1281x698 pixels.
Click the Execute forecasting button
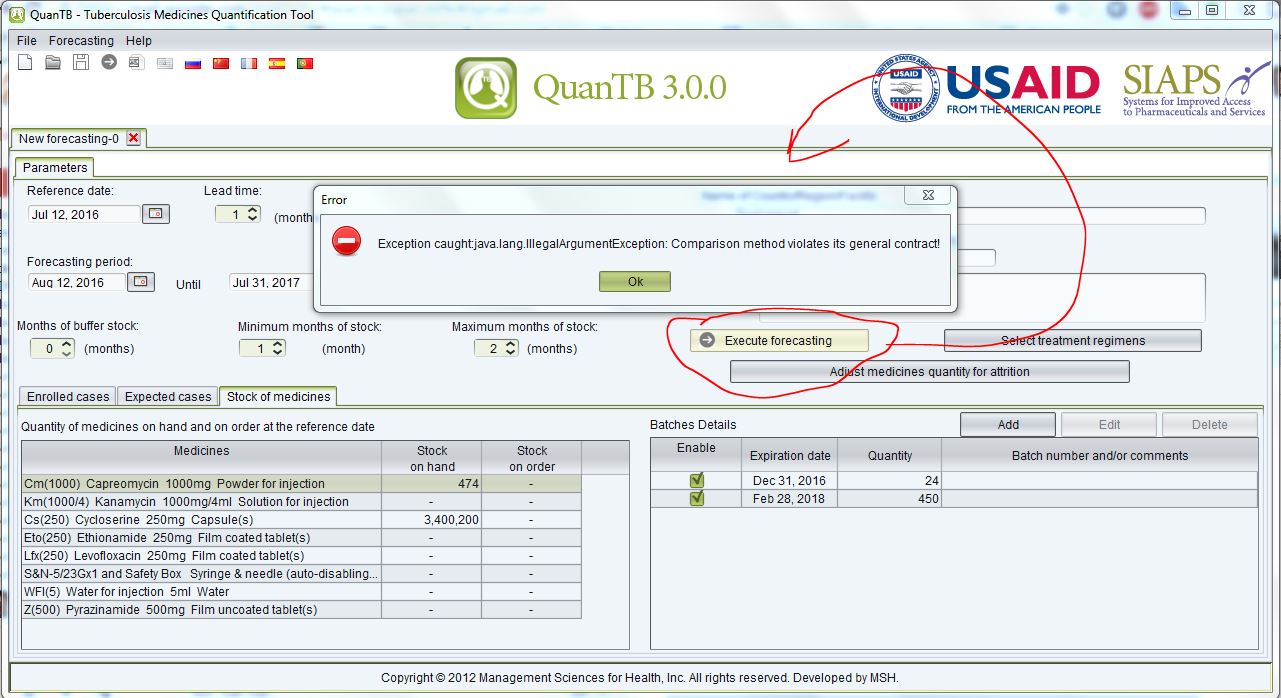click(779, 341)
